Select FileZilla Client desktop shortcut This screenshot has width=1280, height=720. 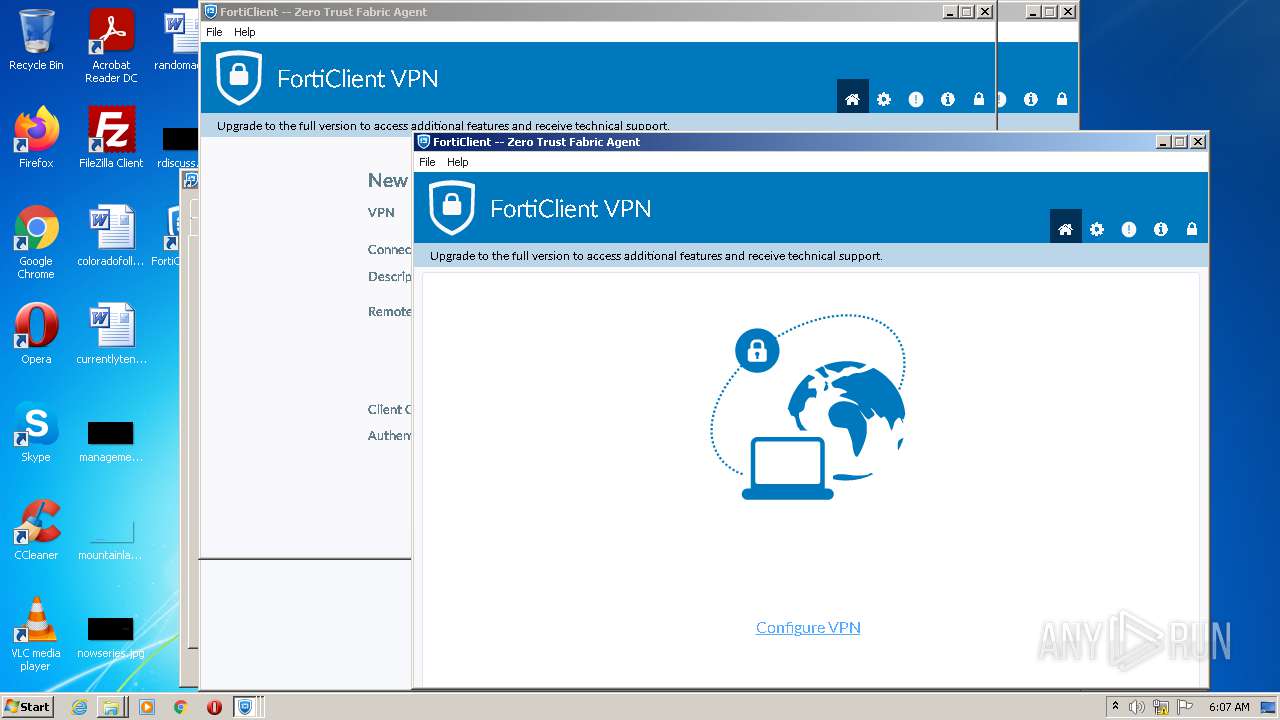point(111,137)
